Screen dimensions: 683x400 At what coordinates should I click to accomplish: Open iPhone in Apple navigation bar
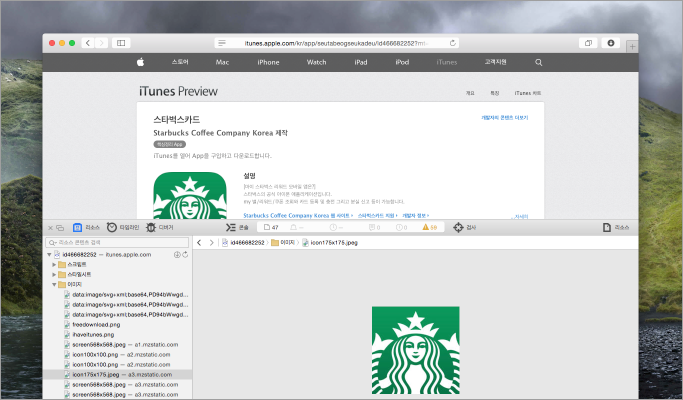(x=268, y=62)
